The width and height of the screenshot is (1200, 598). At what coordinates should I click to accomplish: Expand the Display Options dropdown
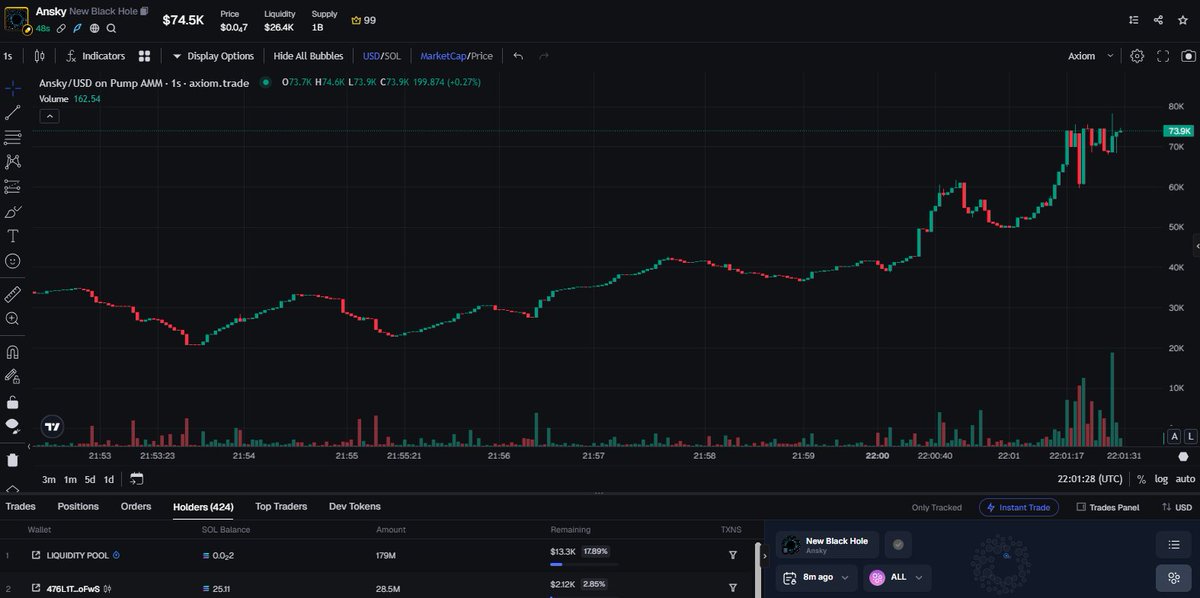point(213,56)
